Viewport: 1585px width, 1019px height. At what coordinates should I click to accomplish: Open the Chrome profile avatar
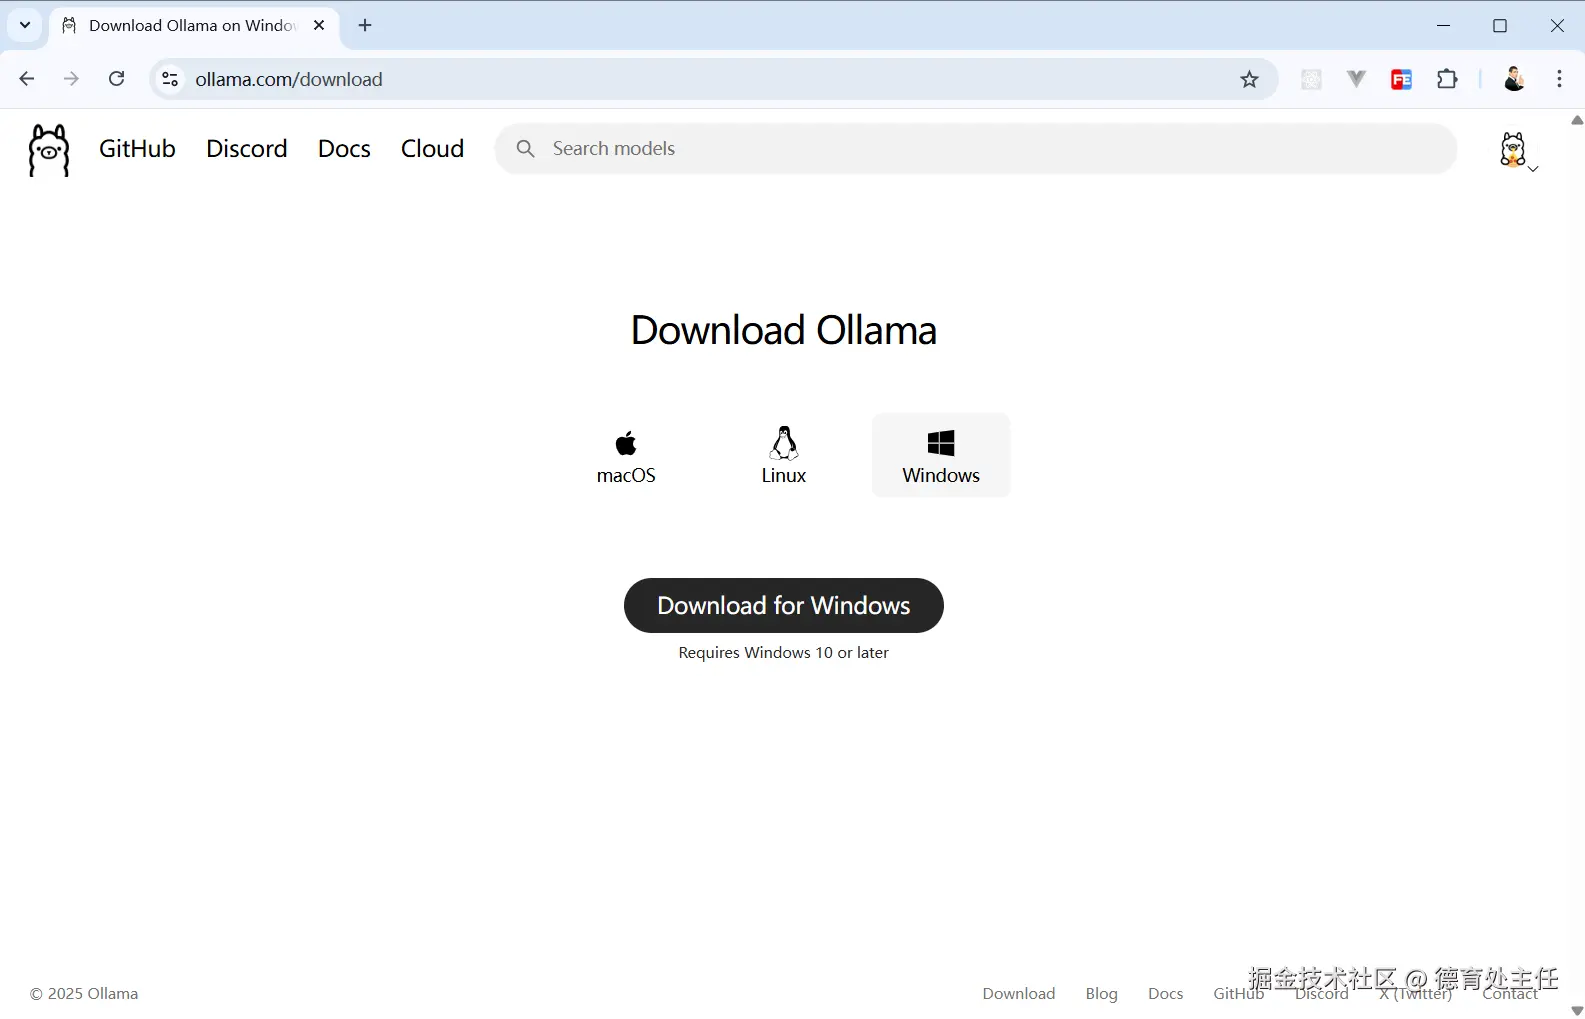click(1514, 79)
